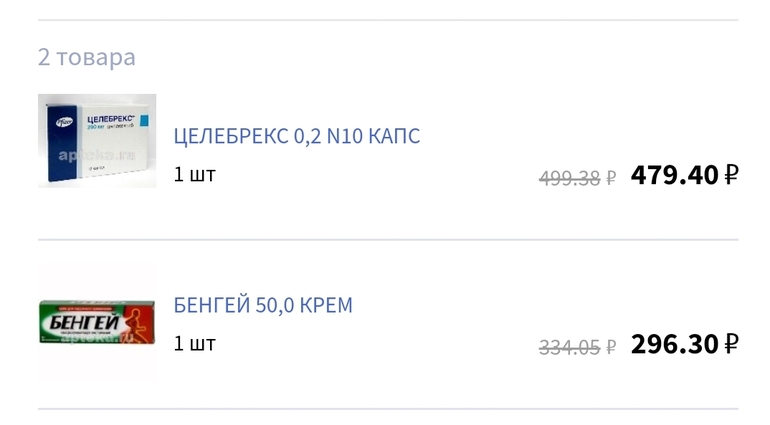Click the Celebrex price 479.40
The height and width of the screenshot is (425, 770).
click(674, 175)
